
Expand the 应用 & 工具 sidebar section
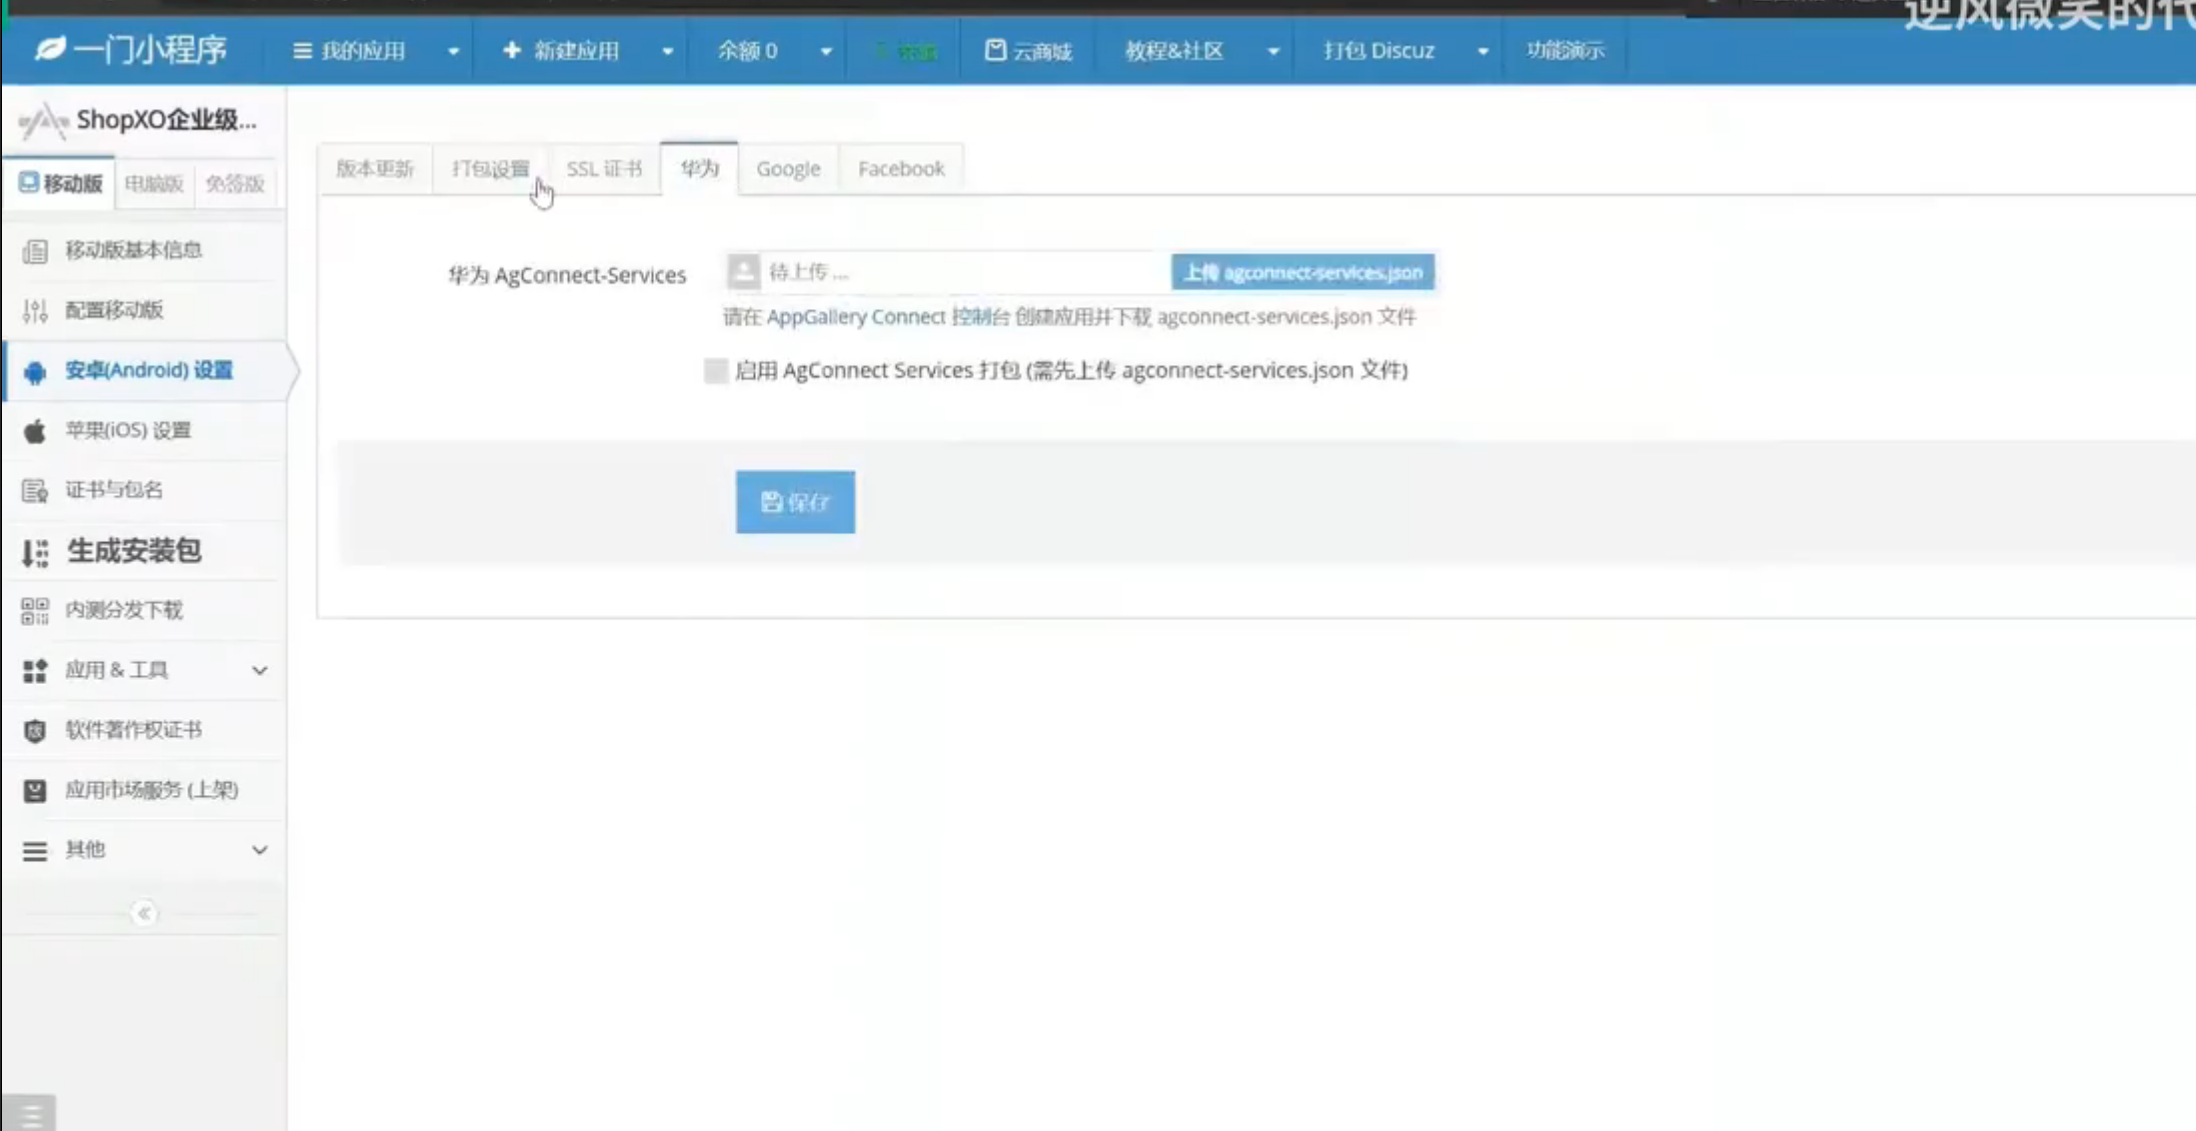(259, 670)
